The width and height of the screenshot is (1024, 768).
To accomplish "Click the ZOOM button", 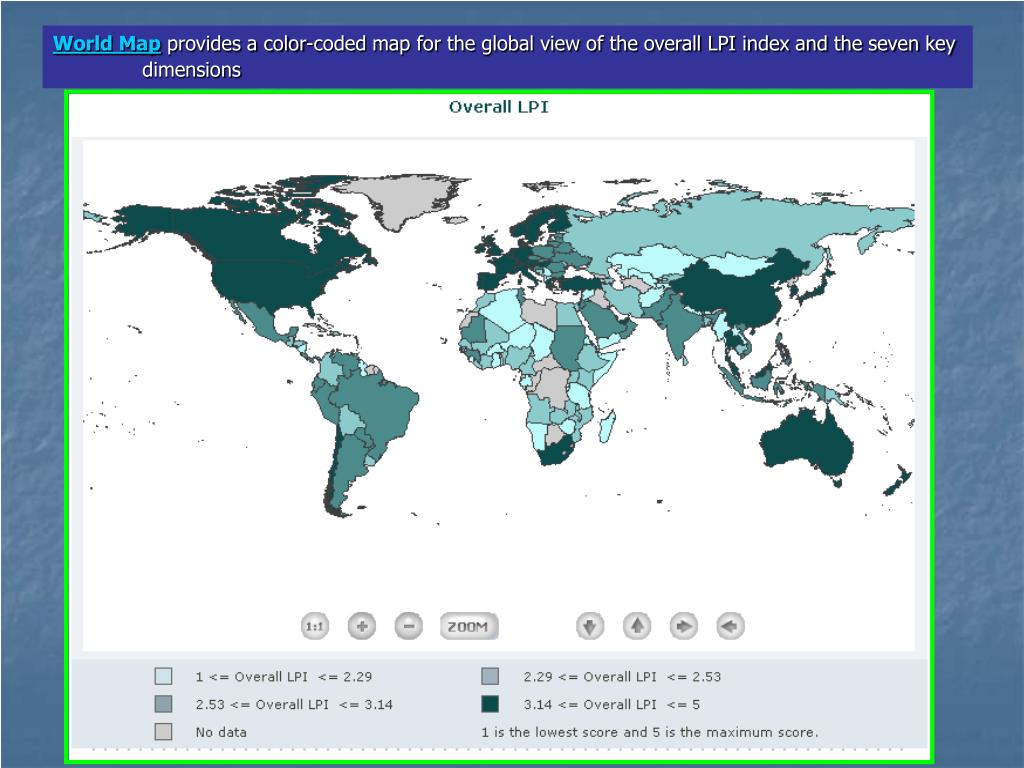I will pos(468,626).
